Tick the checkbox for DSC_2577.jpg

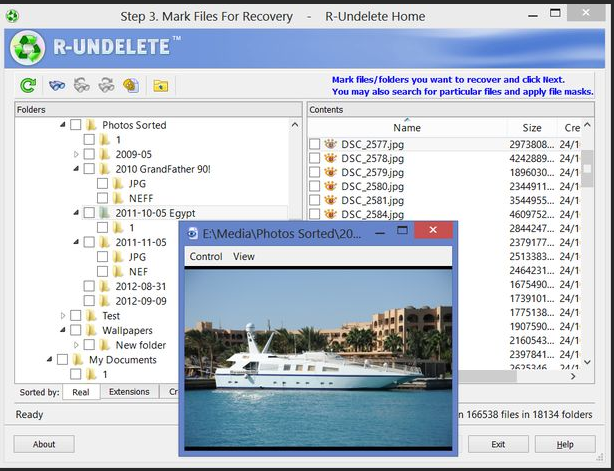click(x=314, y=144)
